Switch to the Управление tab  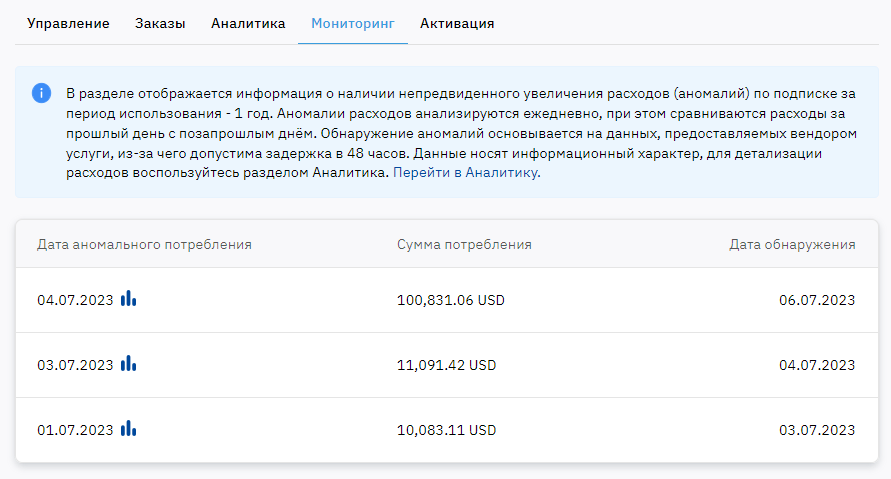[x=68, y=23]
